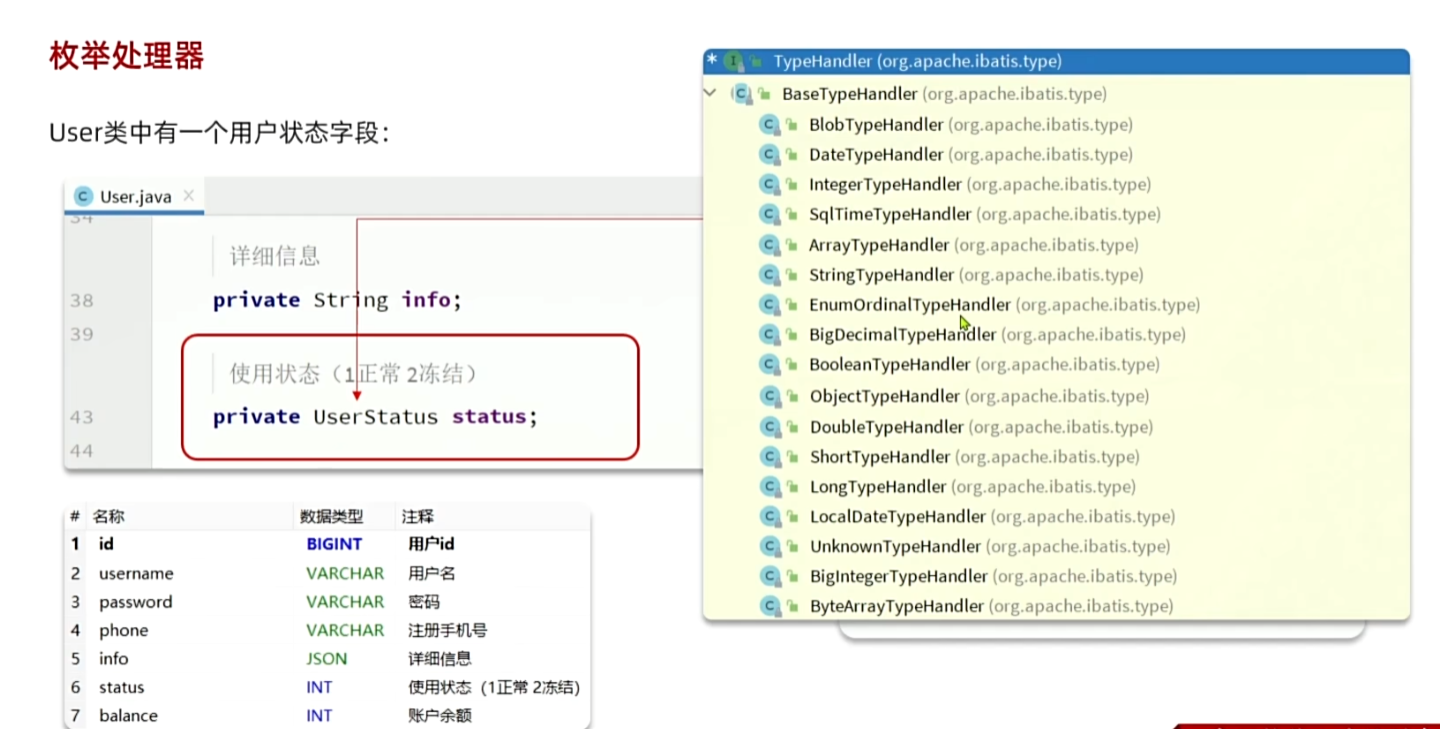
Task: Click the Java class icon on User.java tab
Action: click(83, 197)
